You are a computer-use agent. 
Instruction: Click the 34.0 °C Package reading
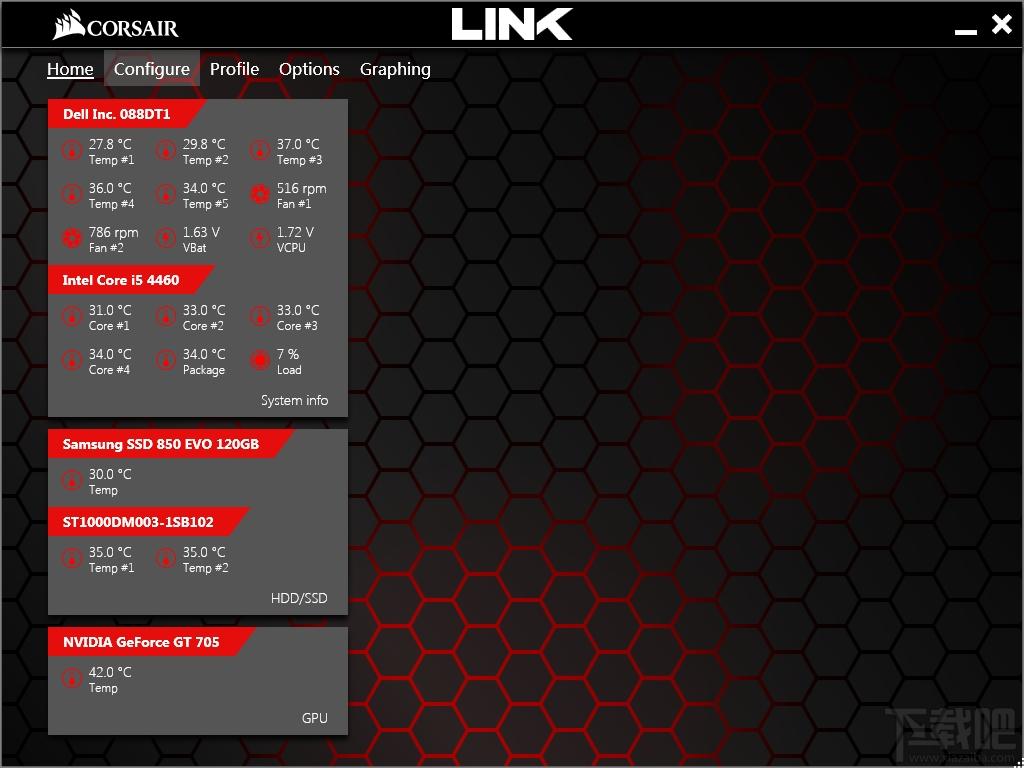(204, 354)
